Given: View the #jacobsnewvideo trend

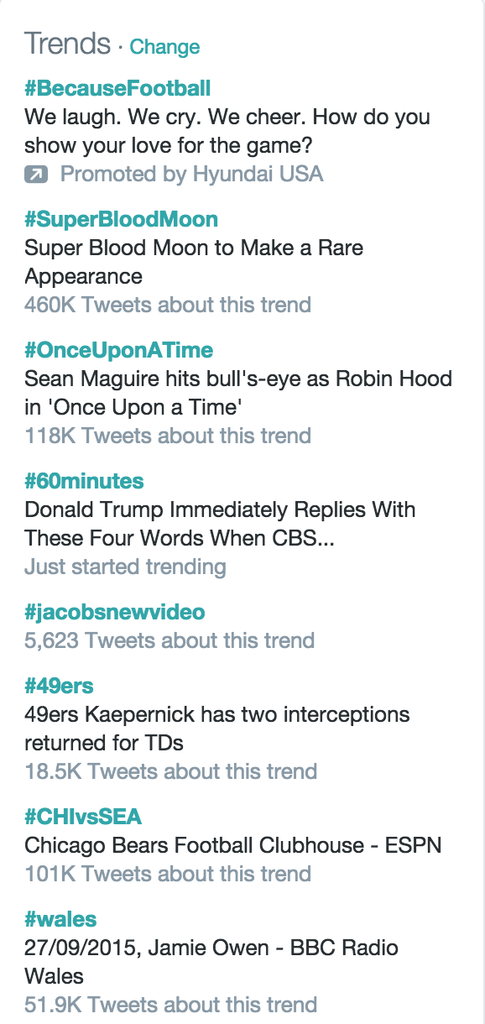Looking at the screenshot, I should pyautogui.click(x=115, y=613).
